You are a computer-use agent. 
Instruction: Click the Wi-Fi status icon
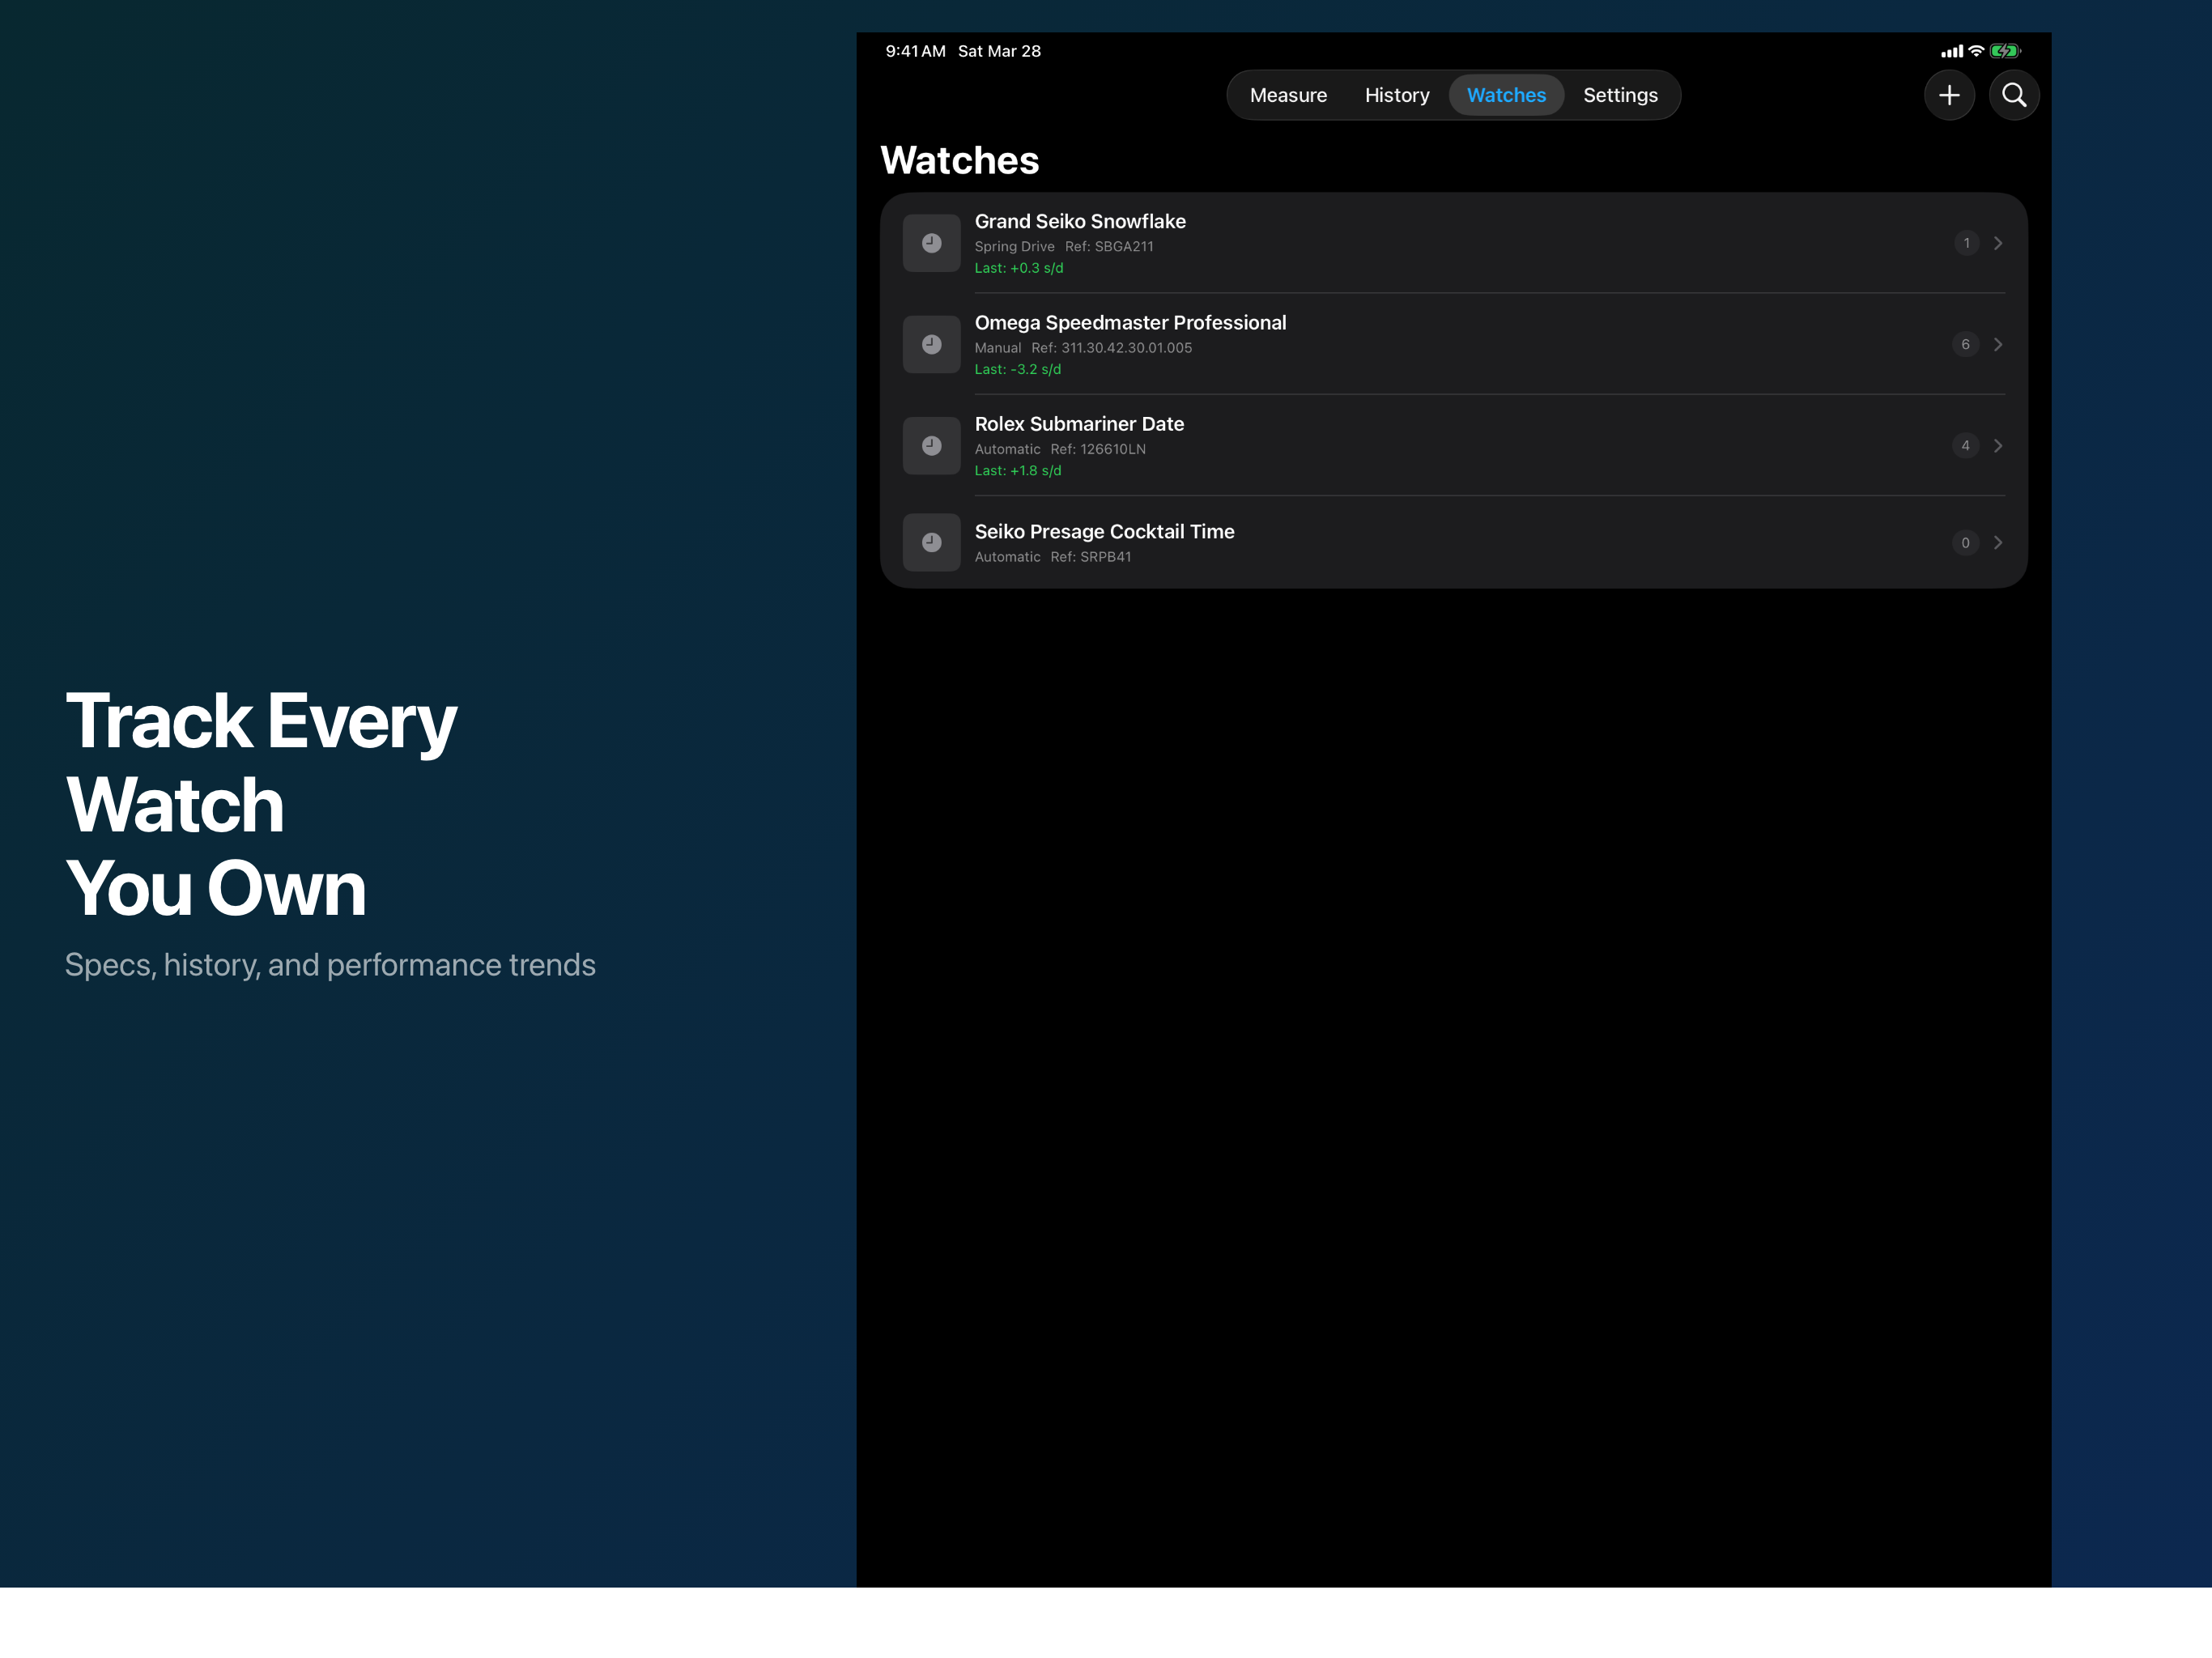pyautogui.click(x=1975, y=51)
